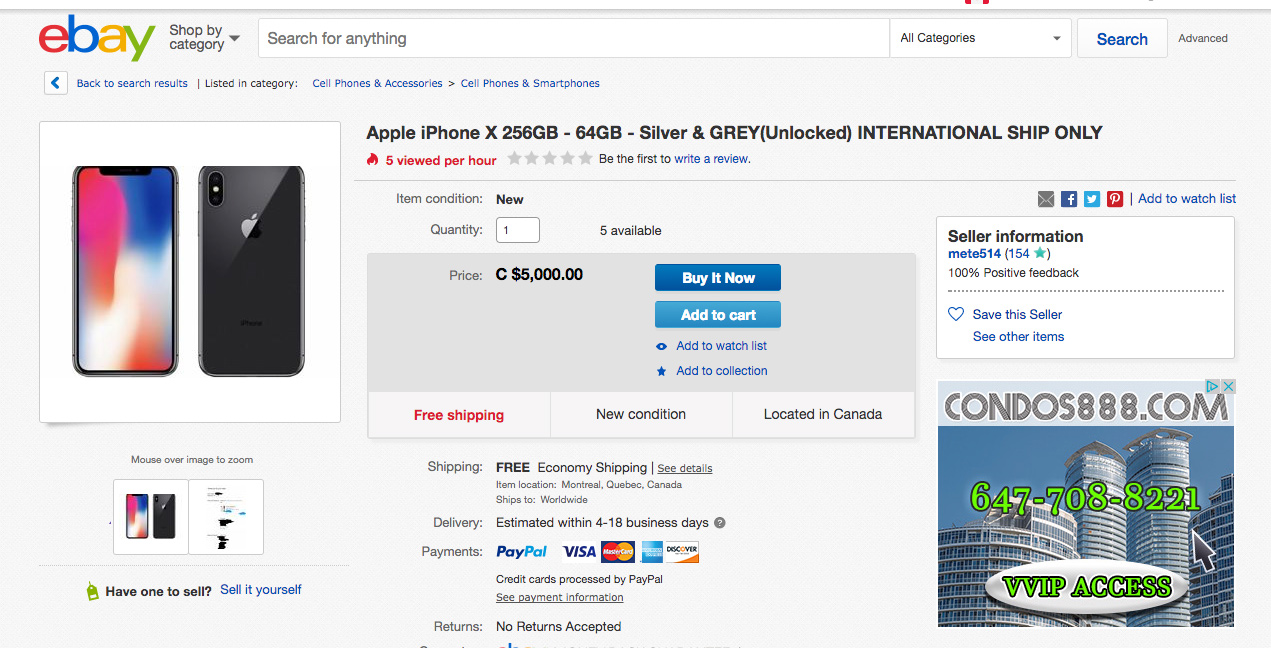Click See details shipping link
This screenshot has width=1271, height=648.
685,468
